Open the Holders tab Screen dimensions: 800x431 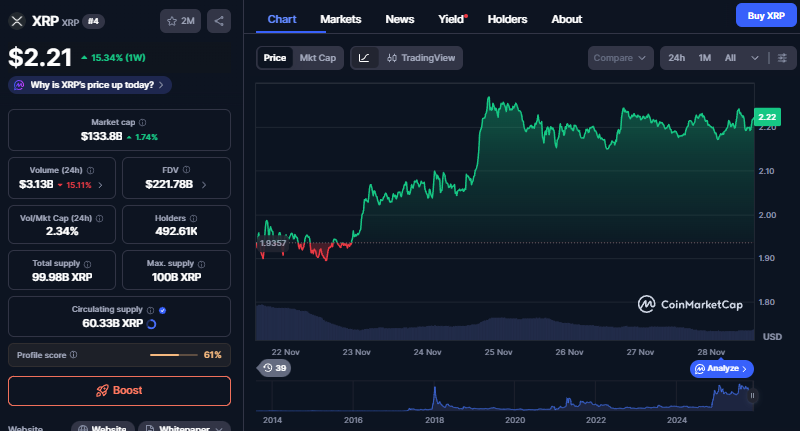507,19
